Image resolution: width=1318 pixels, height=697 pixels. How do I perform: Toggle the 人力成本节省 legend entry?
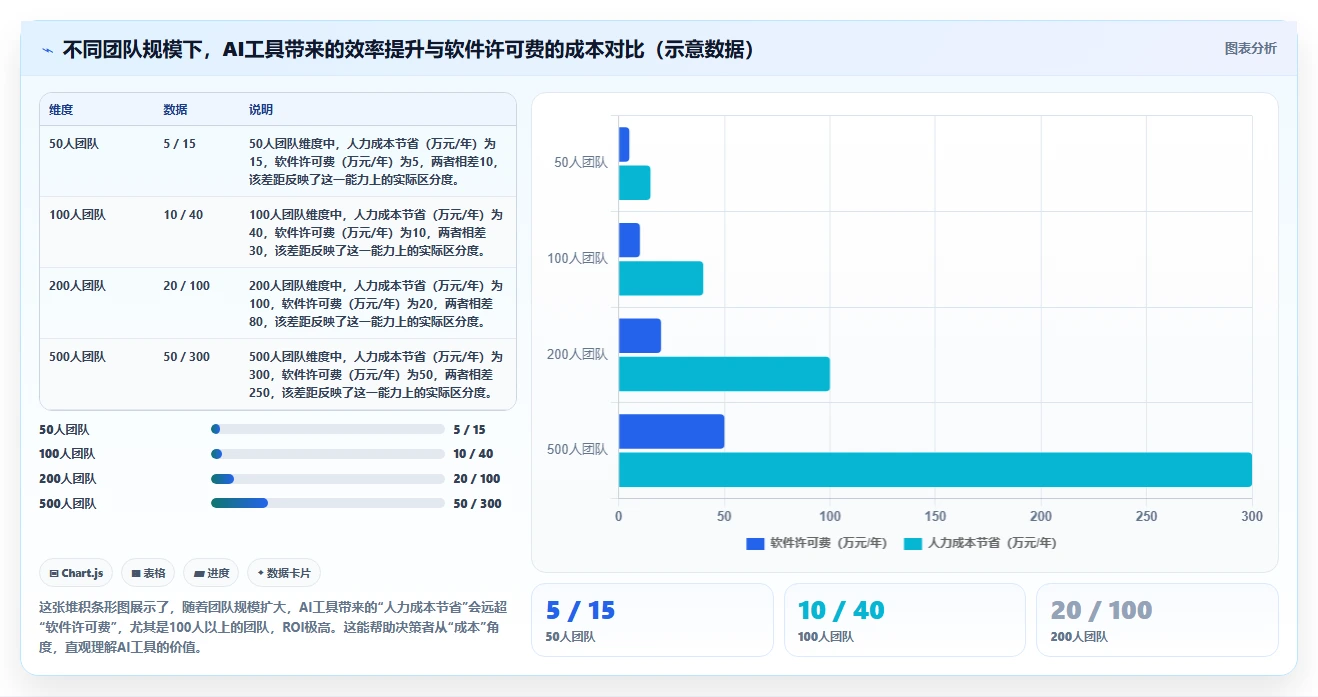(x=980, y=543)
